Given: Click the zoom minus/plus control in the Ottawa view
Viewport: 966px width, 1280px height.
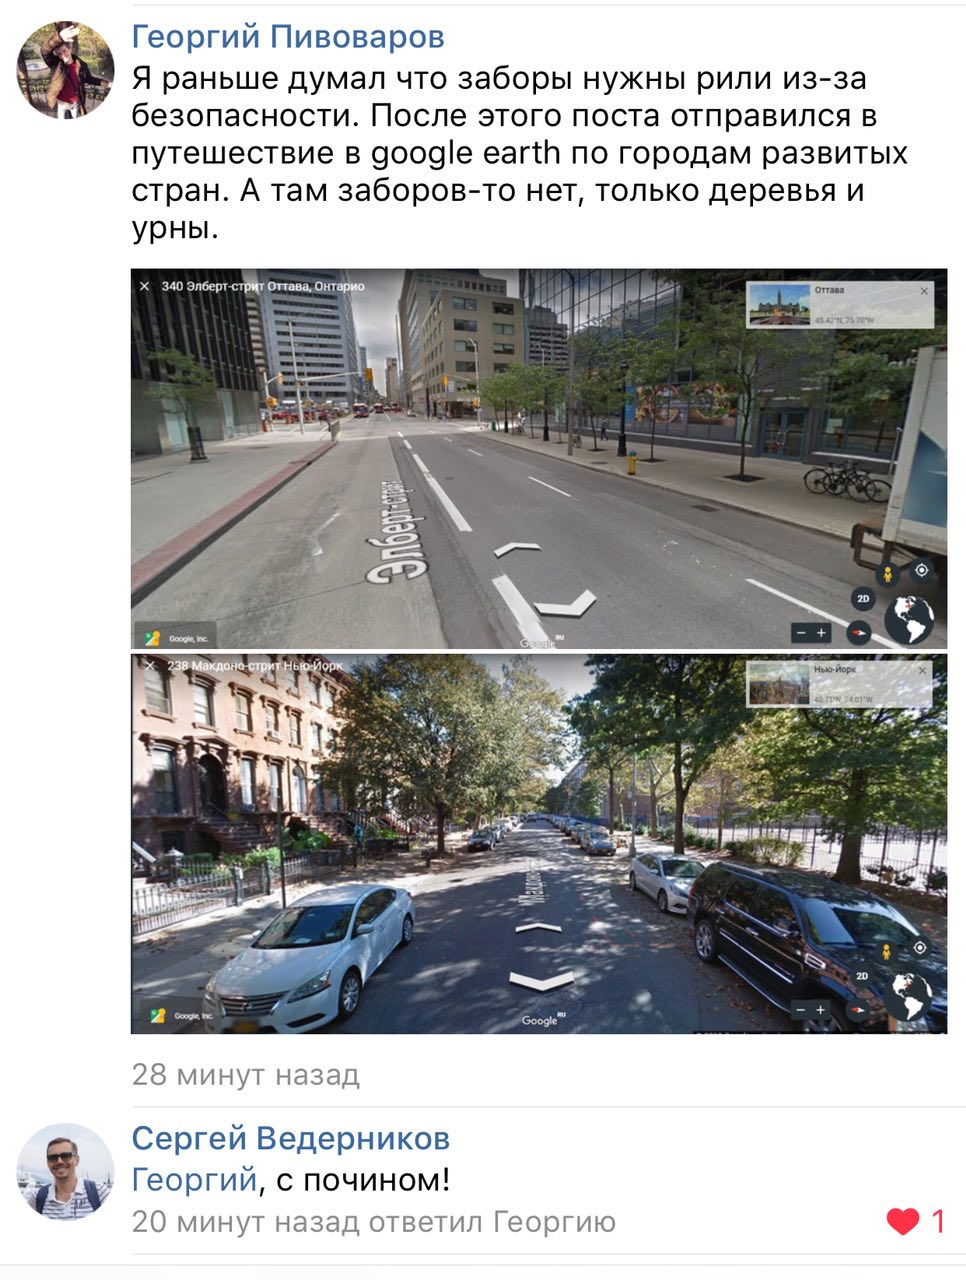Looking at the screenshot, I should pyautogui.click(x=811, y=632).
